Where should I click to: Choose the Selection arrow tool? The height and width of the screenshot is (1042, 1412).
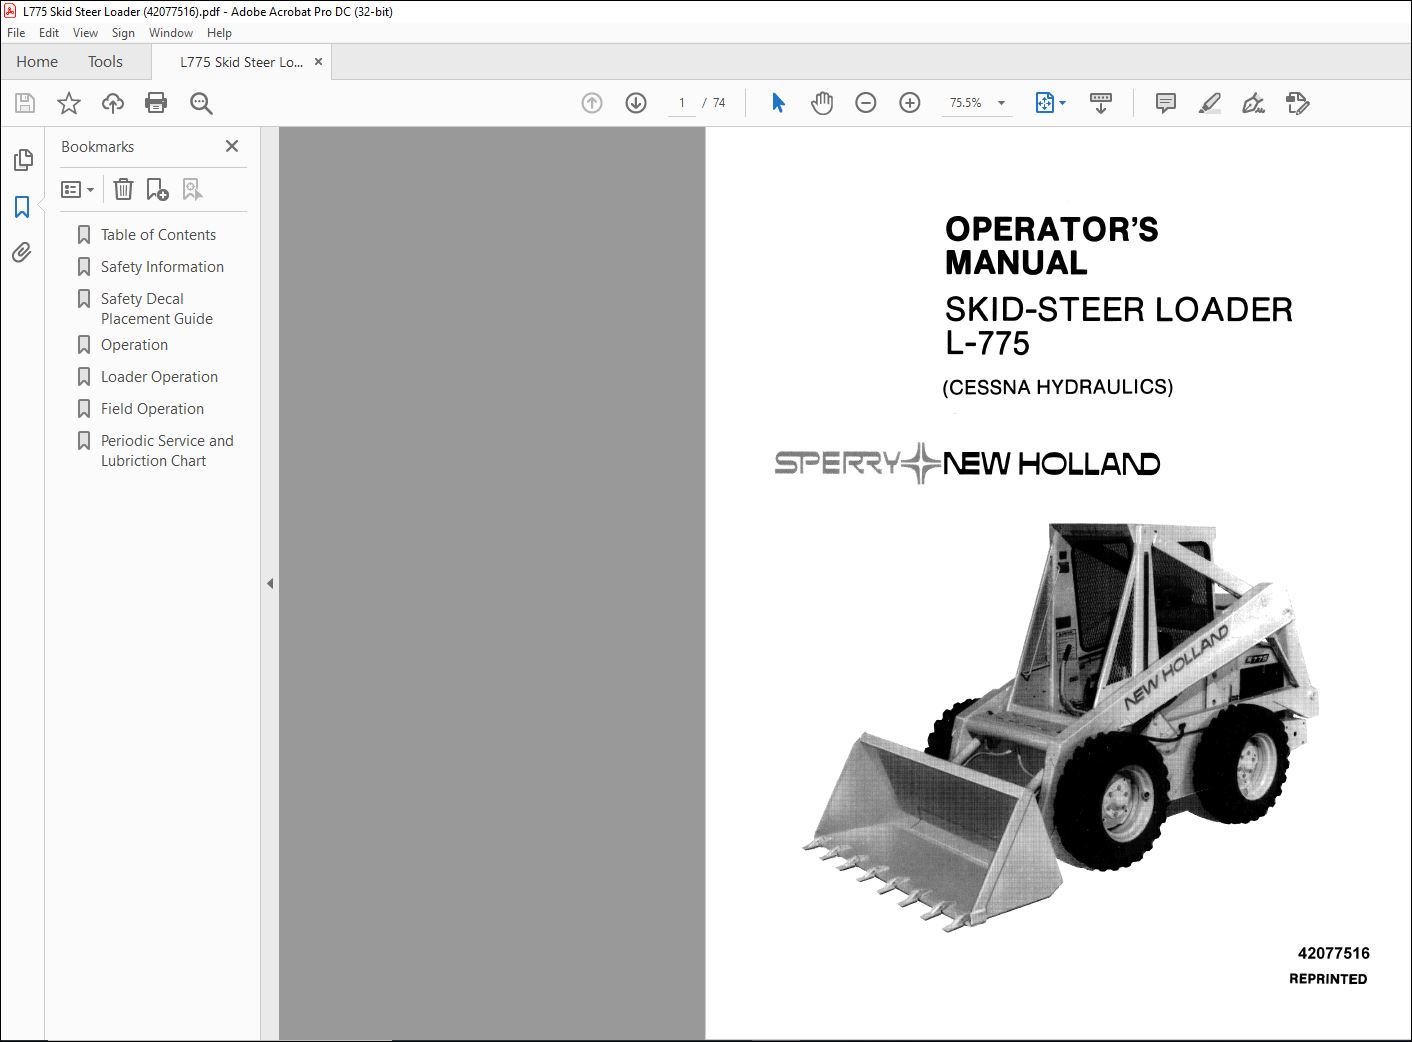[x=778, y=103]
